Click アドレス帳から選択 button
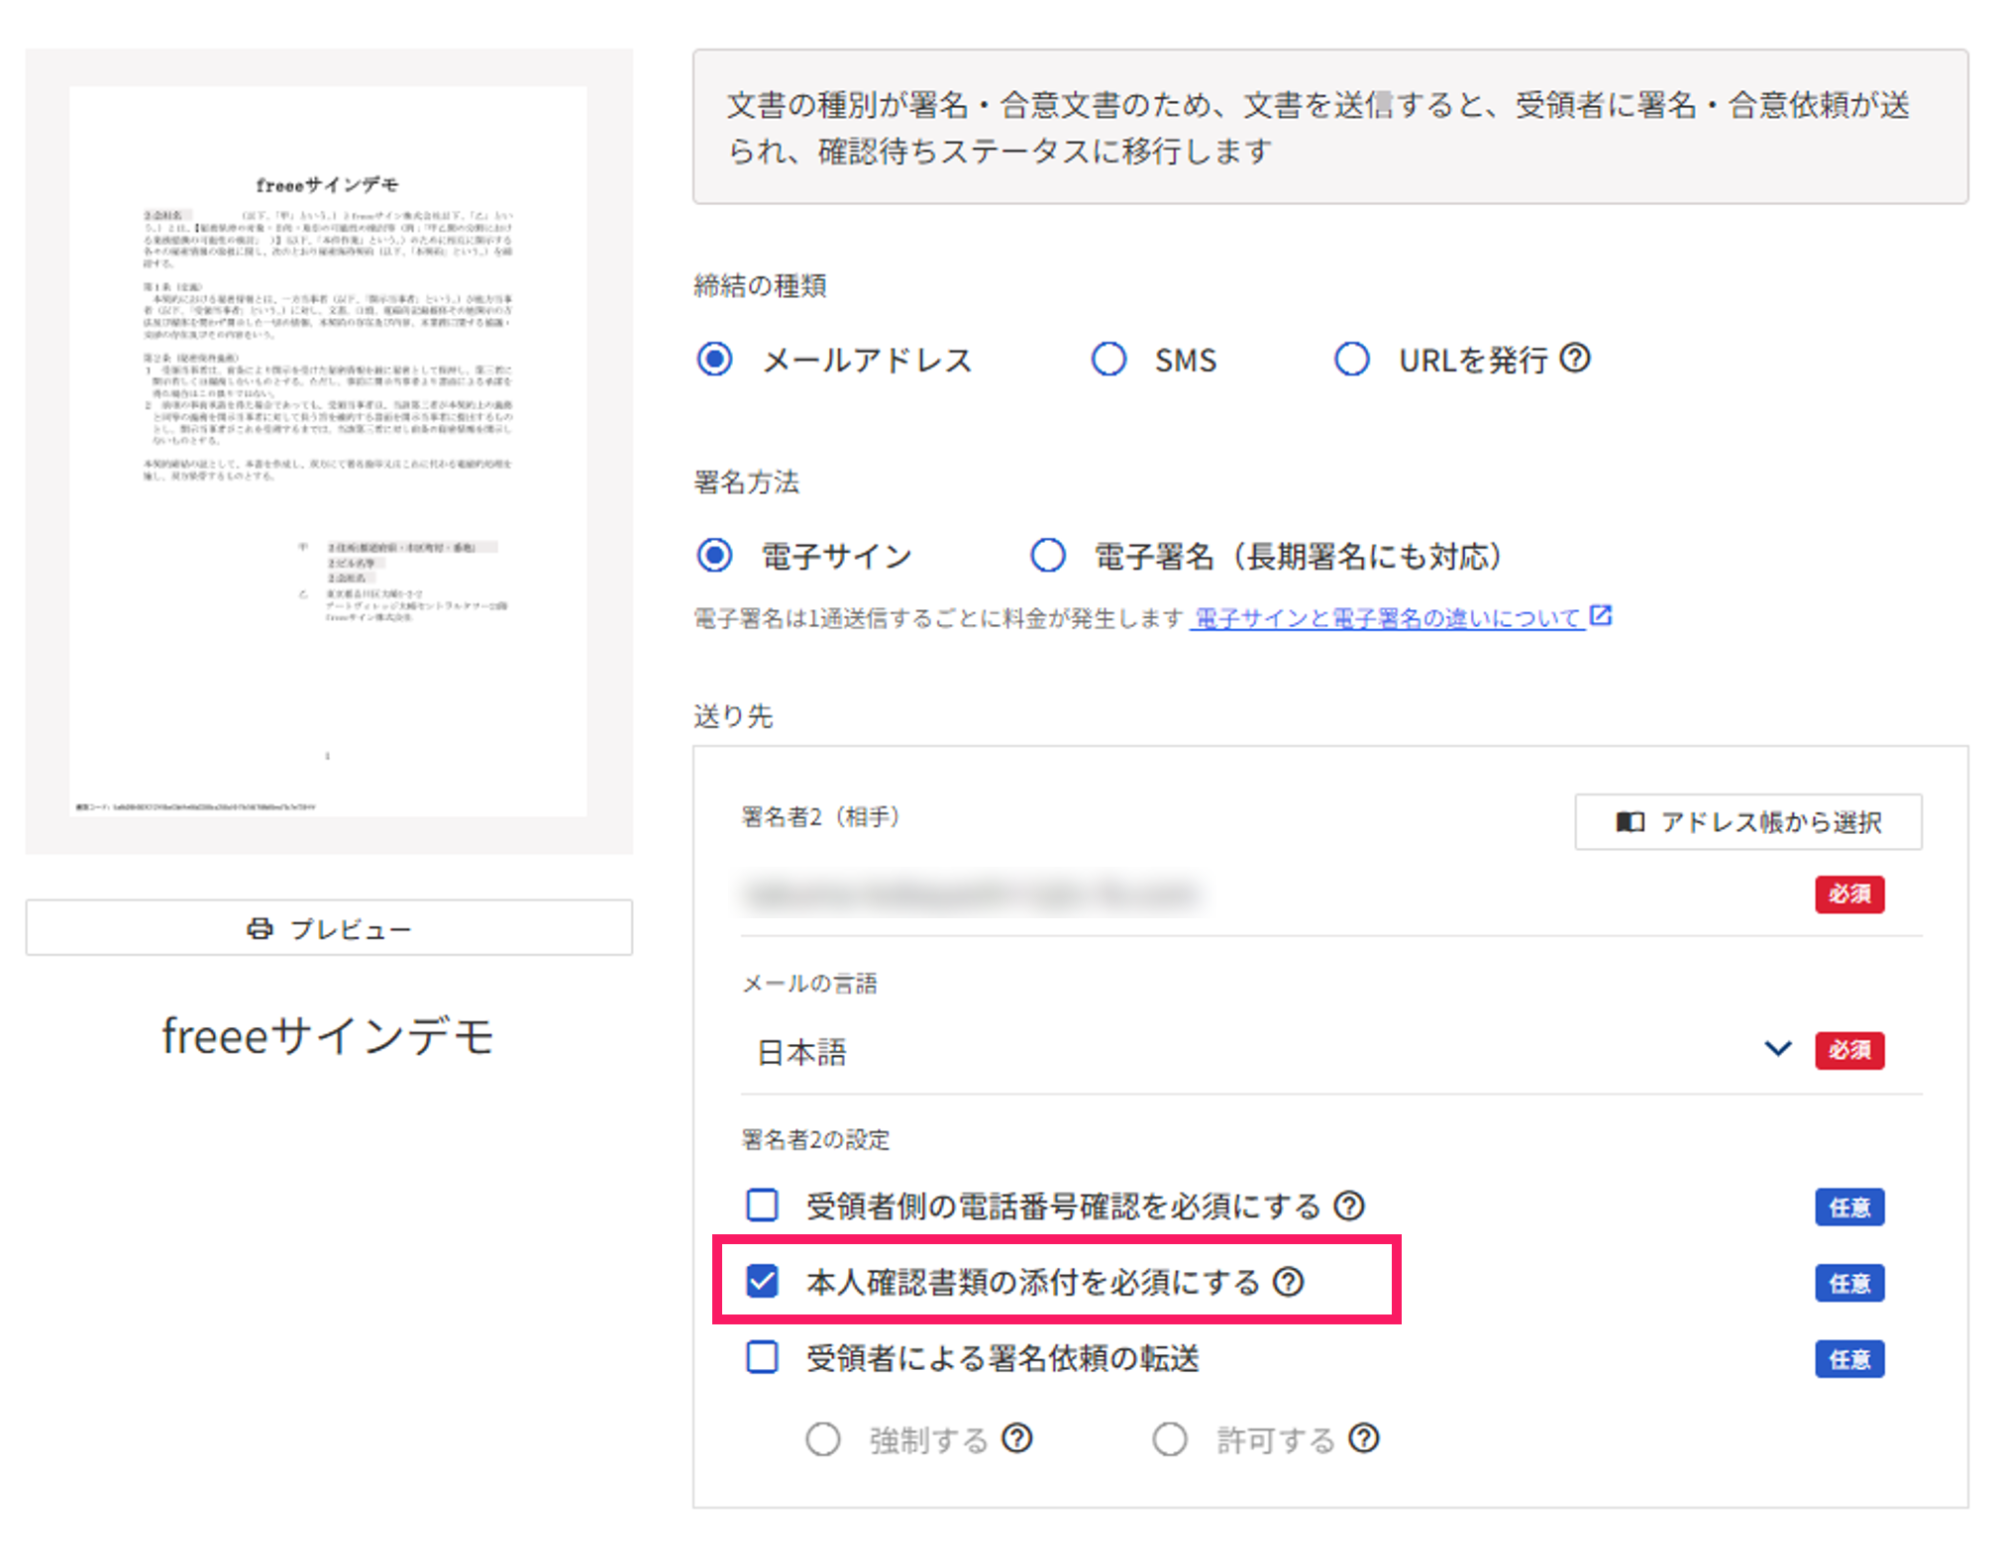This screenshot has width=1999, height=1556. pos(1748,821)
